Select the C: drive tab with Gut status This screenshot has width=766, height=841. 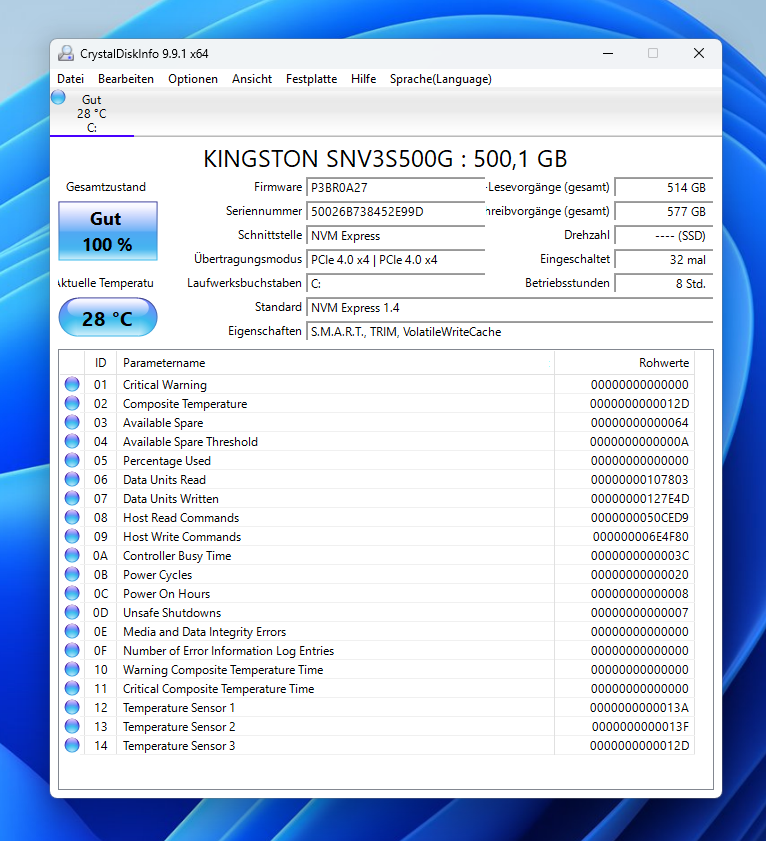tap(92, 113)
